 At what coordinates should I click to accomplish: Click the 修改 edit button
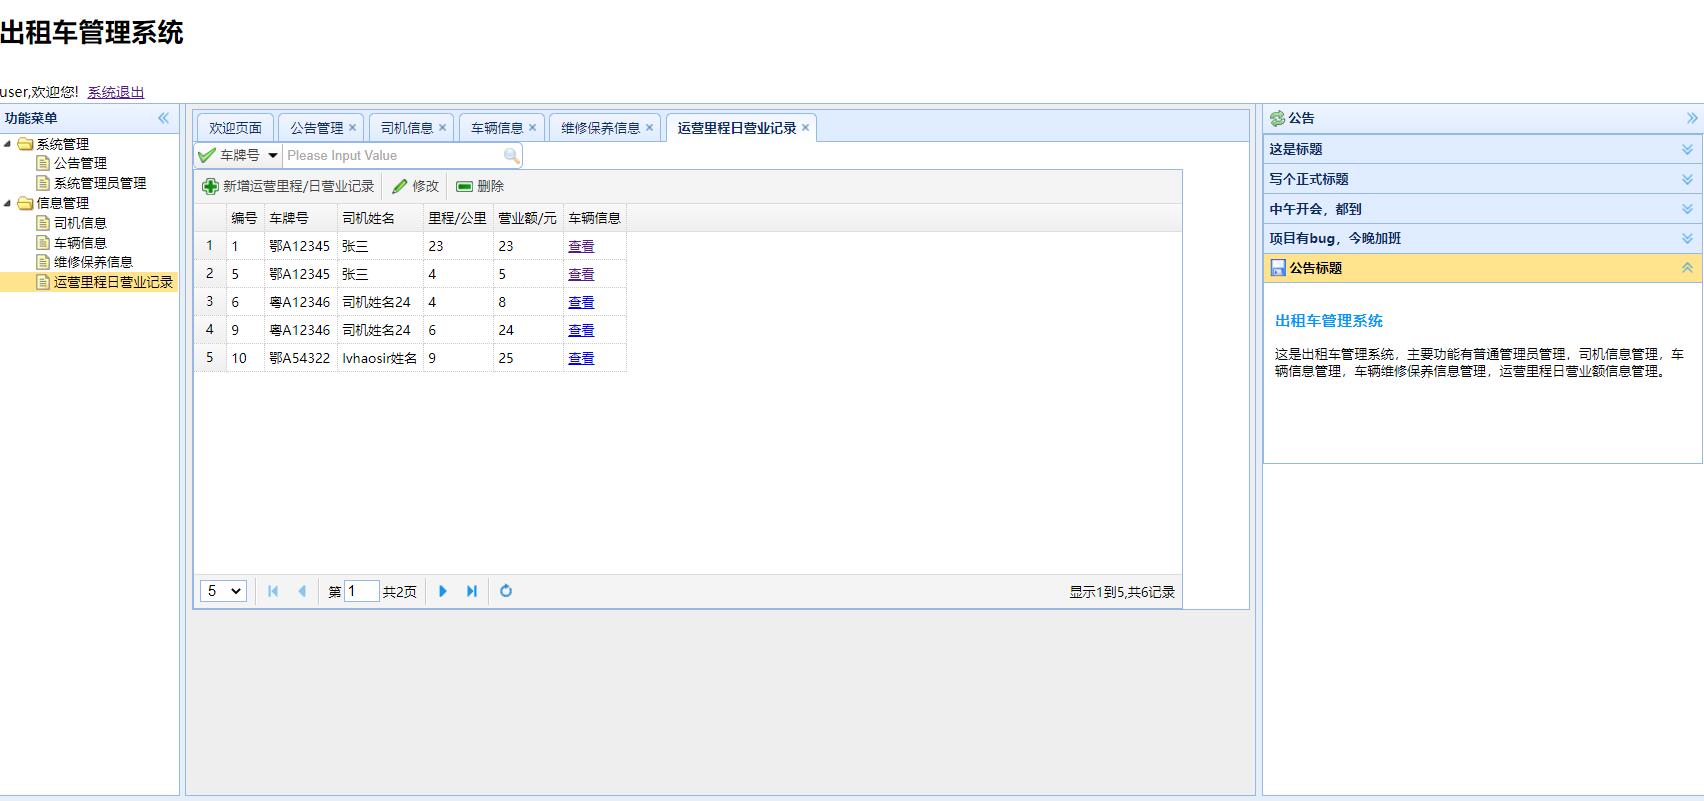[x=416, y=186]
